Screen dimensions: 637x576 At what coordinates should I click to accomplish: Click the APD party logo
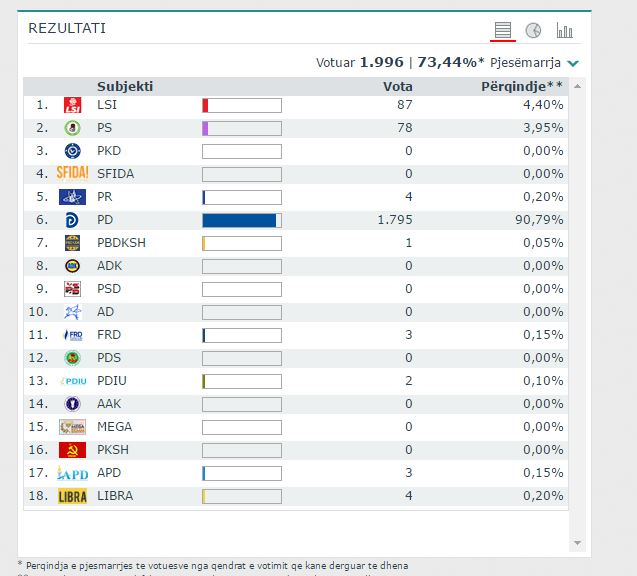click(72, 473)
